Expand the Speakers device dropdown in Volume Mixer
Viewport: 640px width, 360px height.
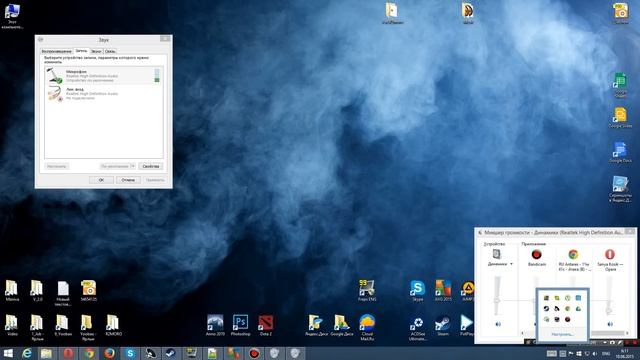[511, 264]
